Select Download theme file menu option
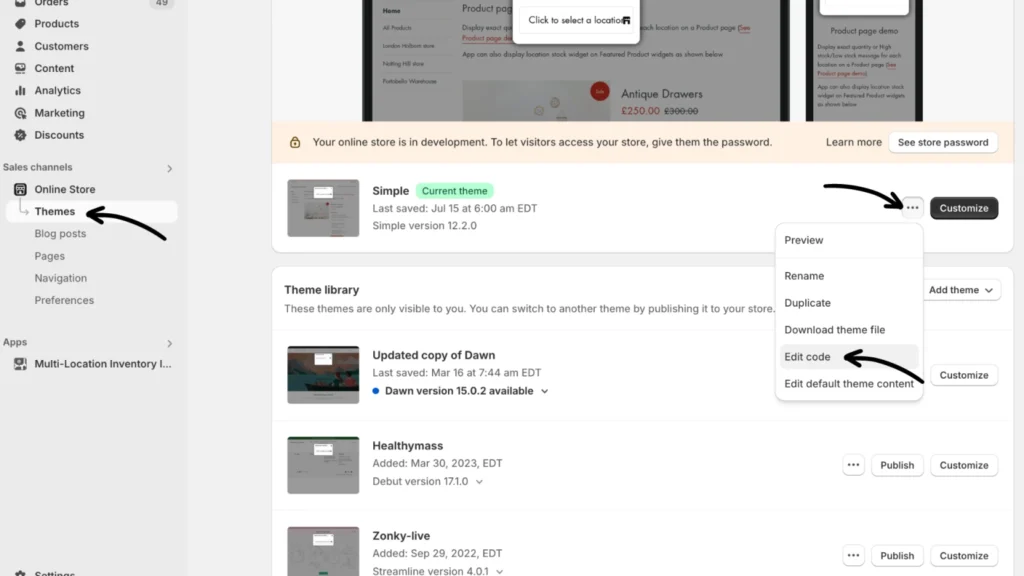The image size is (1024, 576). point(834,330)
